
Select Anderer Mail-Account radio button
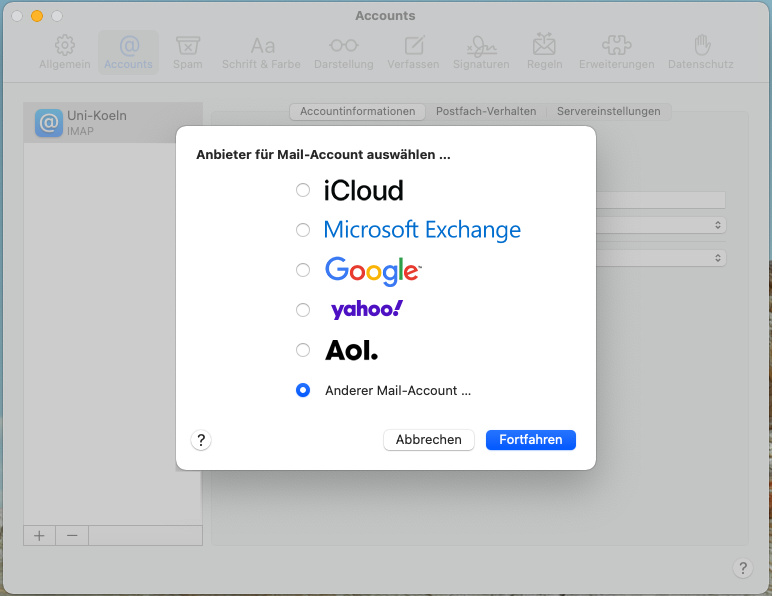(303, 390)
